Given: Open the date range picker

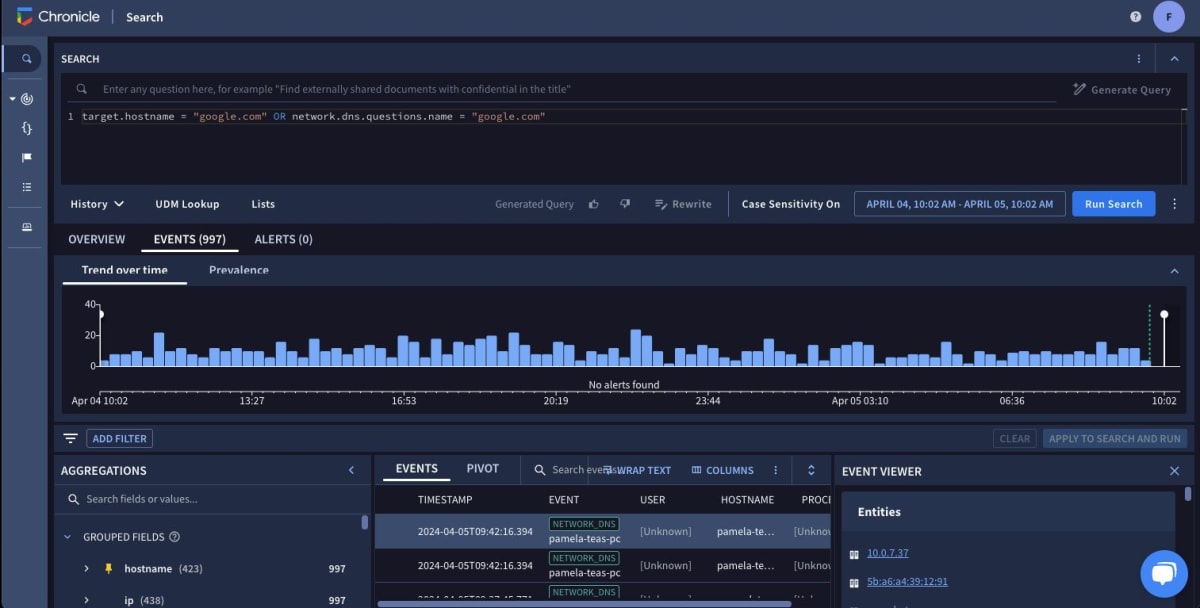Looking at the screenshot, I should point(960,204).
